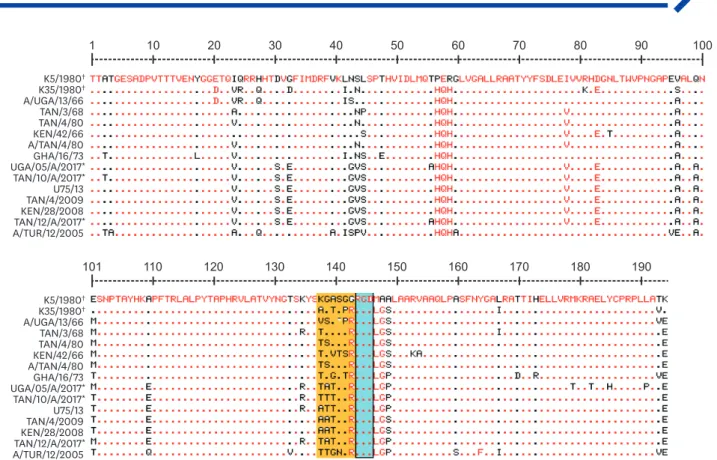Select ruler position number 150
Screen dimensions: 717x460
pos(397,267)
